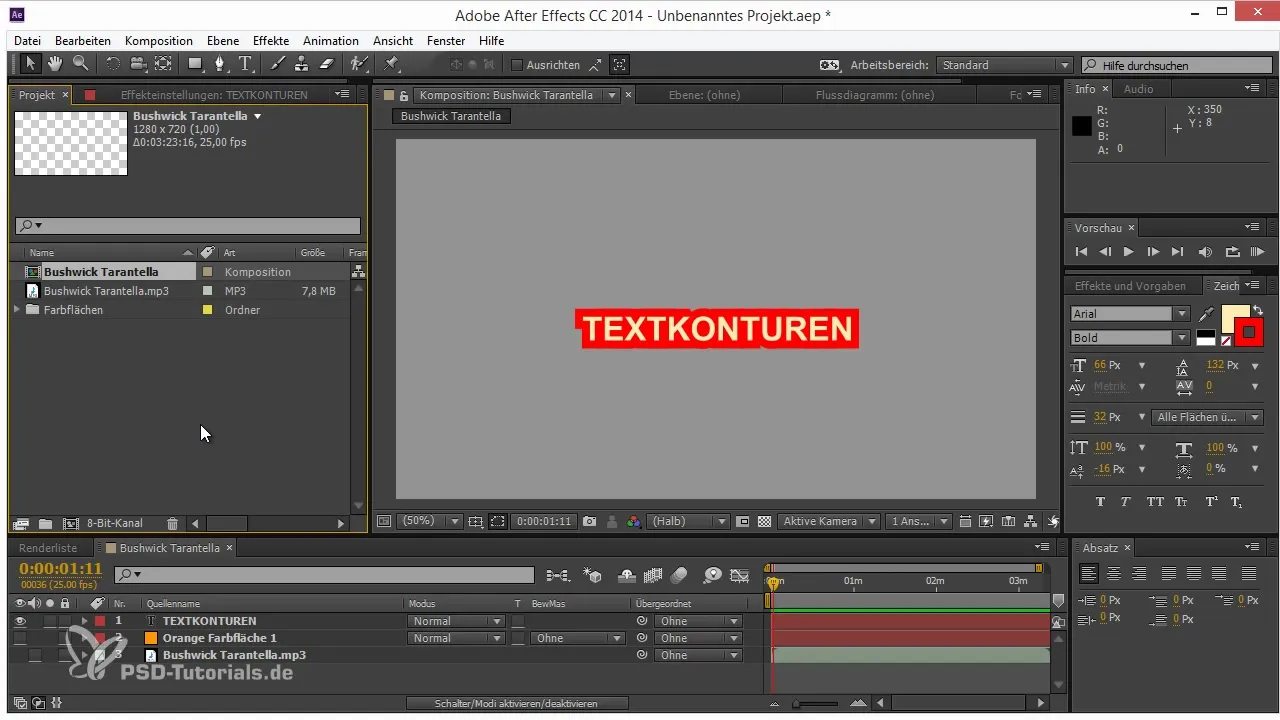Hide the TEXTKONTUREN layer eye toggle
This screenshot has width=1280, height=720.
(x=19, y=621)
